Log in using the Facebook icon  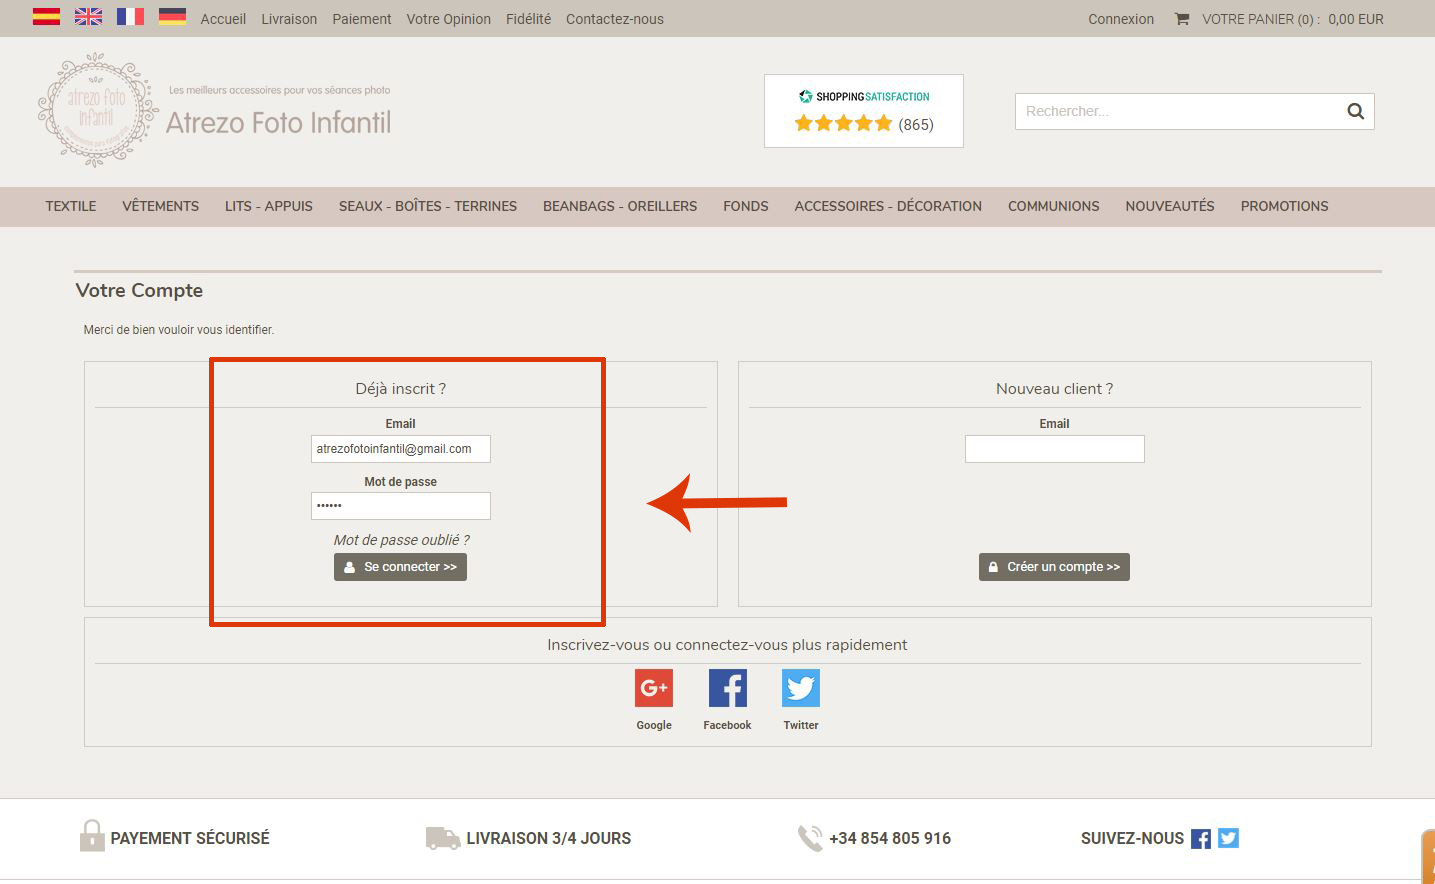(x=727, y=688)
